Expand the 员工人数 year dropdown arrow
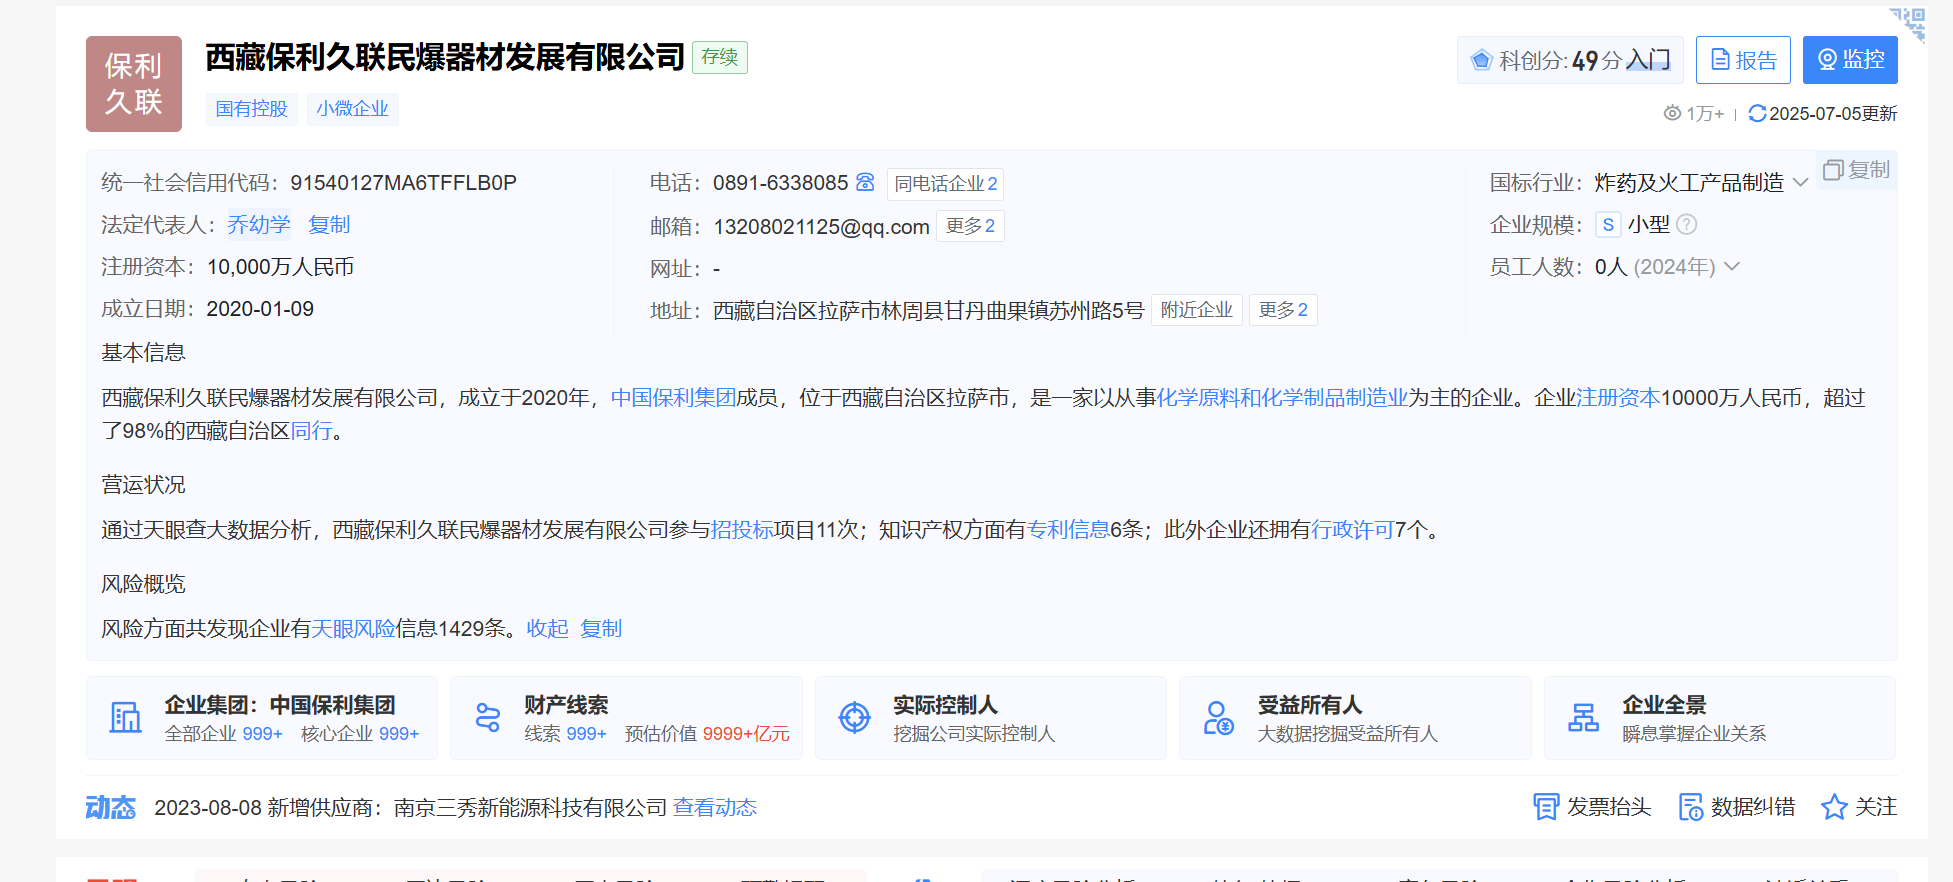 1732,267
